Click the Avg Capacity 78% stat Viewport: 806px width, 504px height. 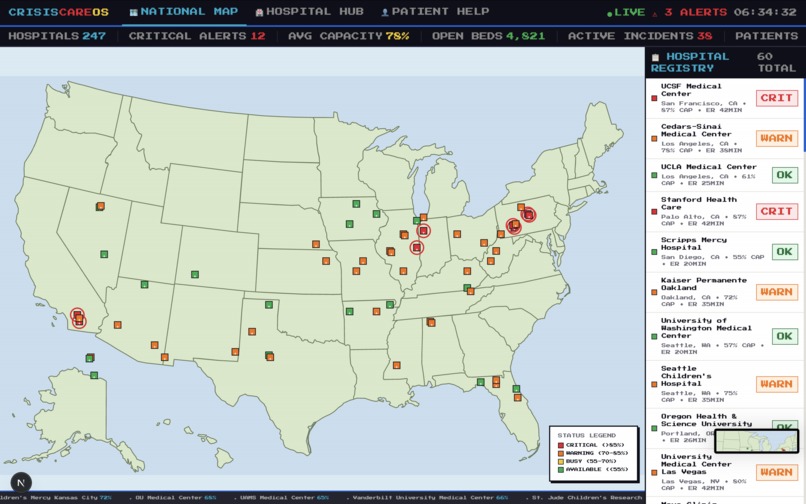tap(349, 36)
